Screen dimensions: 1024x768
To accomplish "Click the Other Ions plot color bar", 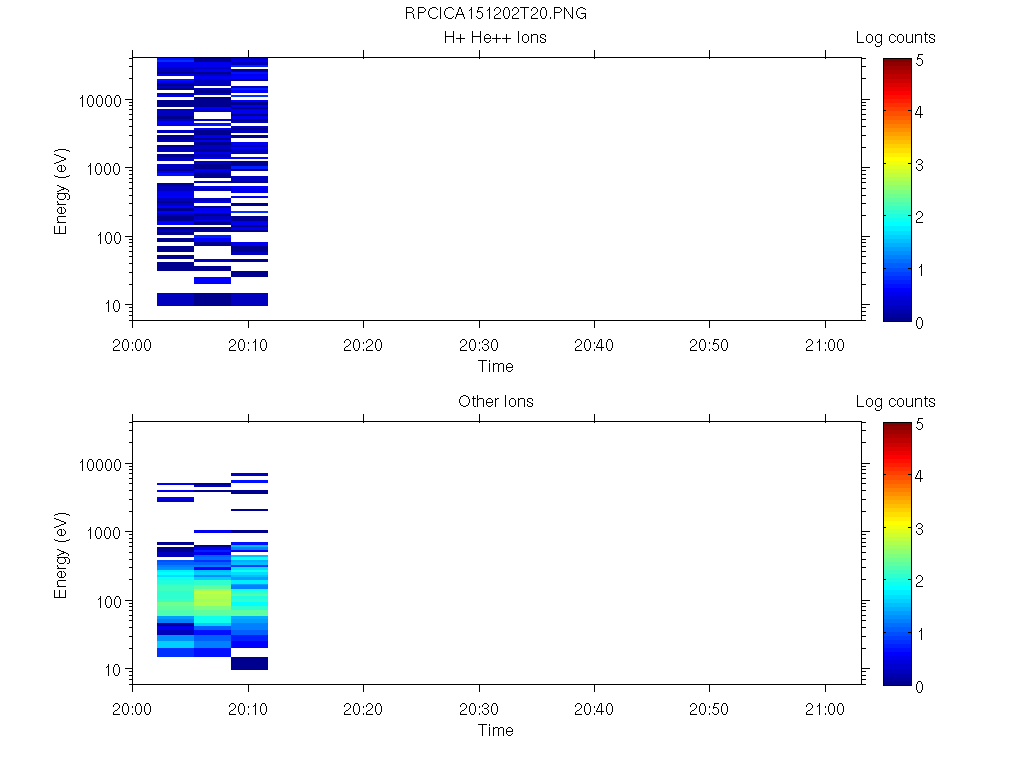I will 897,554.
